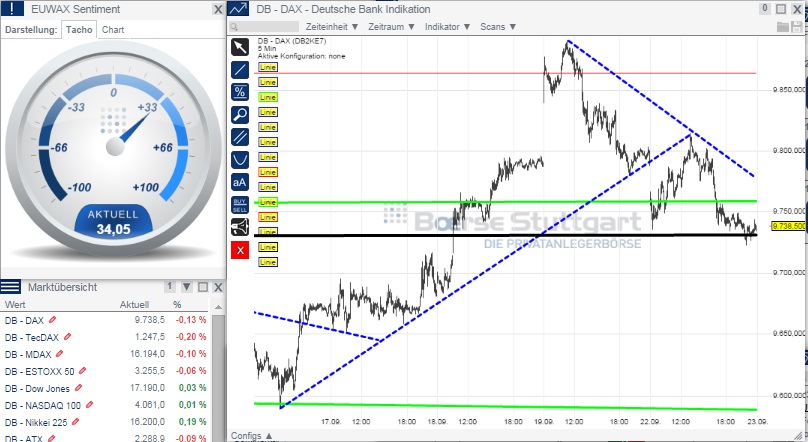Expand the Configs panel arrow

[269, 436]
